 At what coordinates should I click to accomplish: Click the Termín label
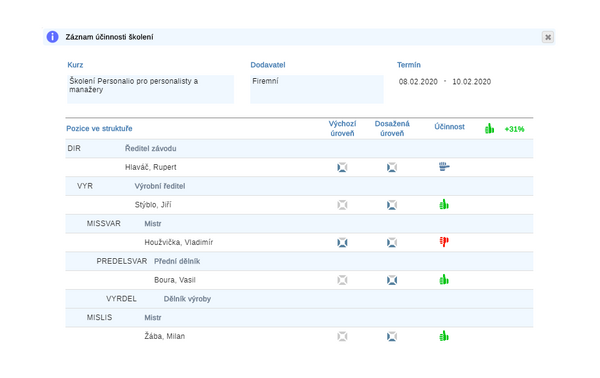[409, 65]
